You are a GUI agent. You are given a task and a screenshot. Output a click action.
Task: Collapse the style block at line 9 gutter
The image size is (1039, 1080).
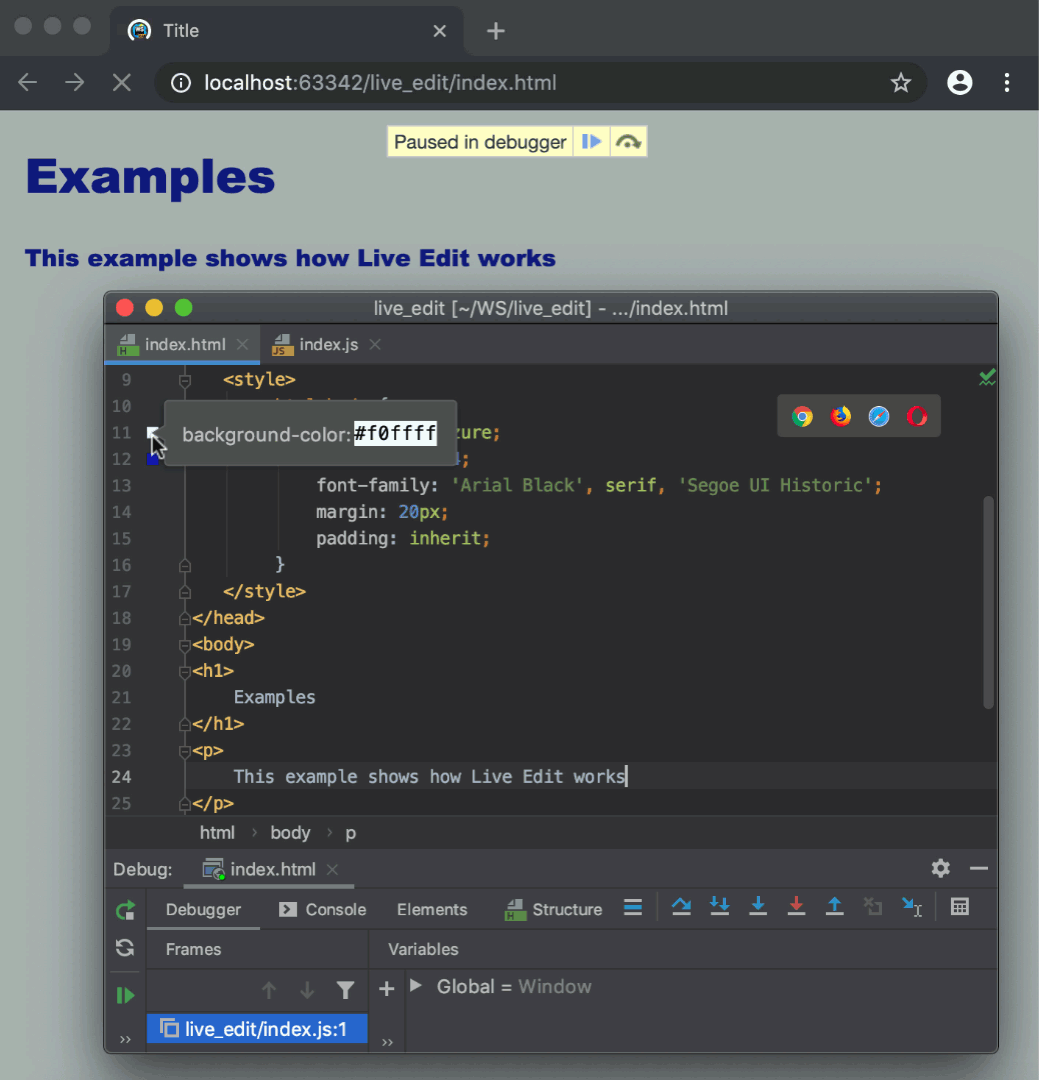pyautogui.click(x=184, y=379)
